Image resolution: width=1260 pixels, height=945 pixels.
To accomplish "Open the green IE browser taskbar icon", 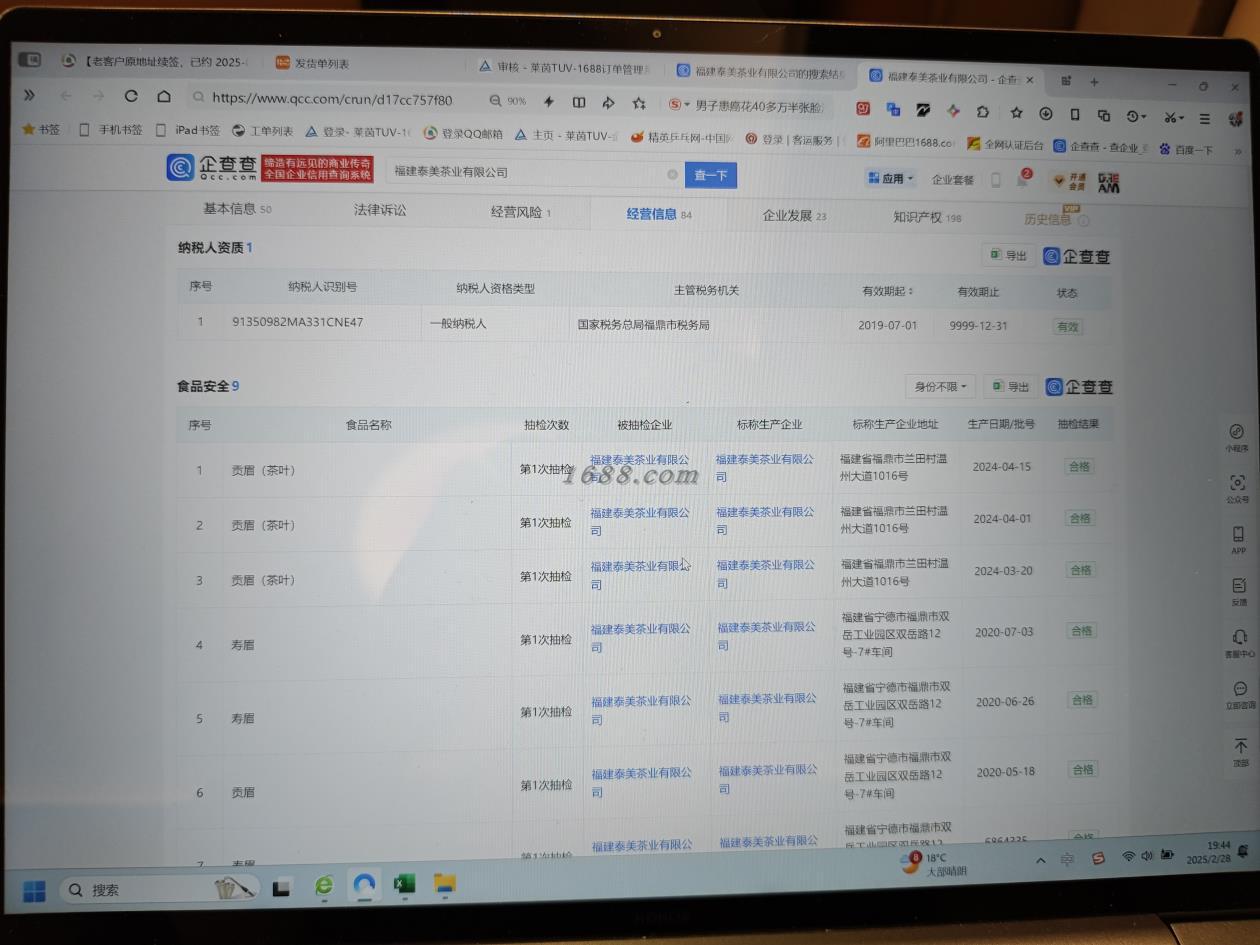I will click(323, 885).
